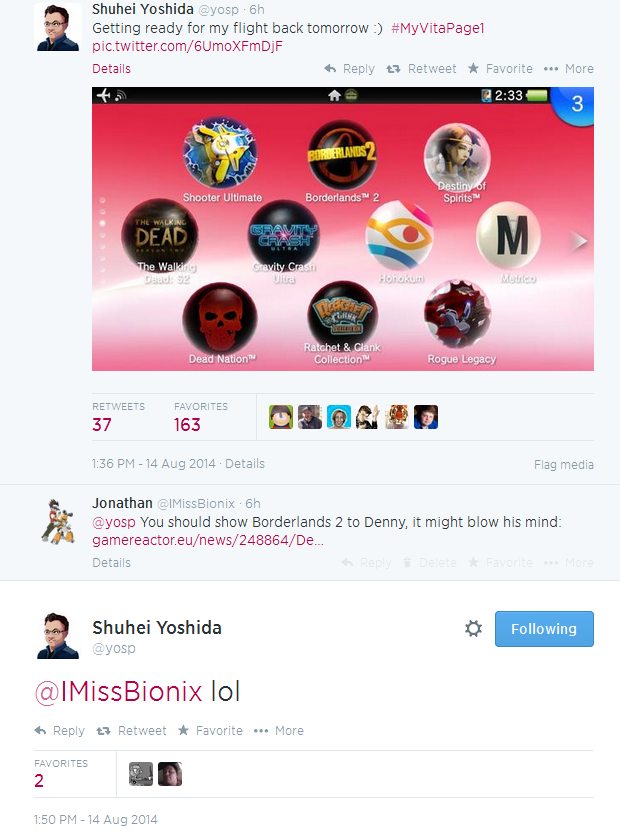Click Flag media under the image
Viewport: 620px width, 836px height.
(563, 464)
